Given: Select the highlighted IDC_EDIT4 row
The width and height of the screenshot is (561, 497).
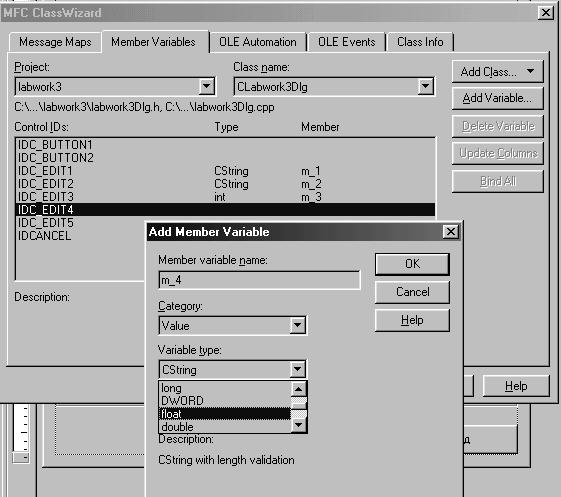Looking at the screenshot, I should 225,210.
